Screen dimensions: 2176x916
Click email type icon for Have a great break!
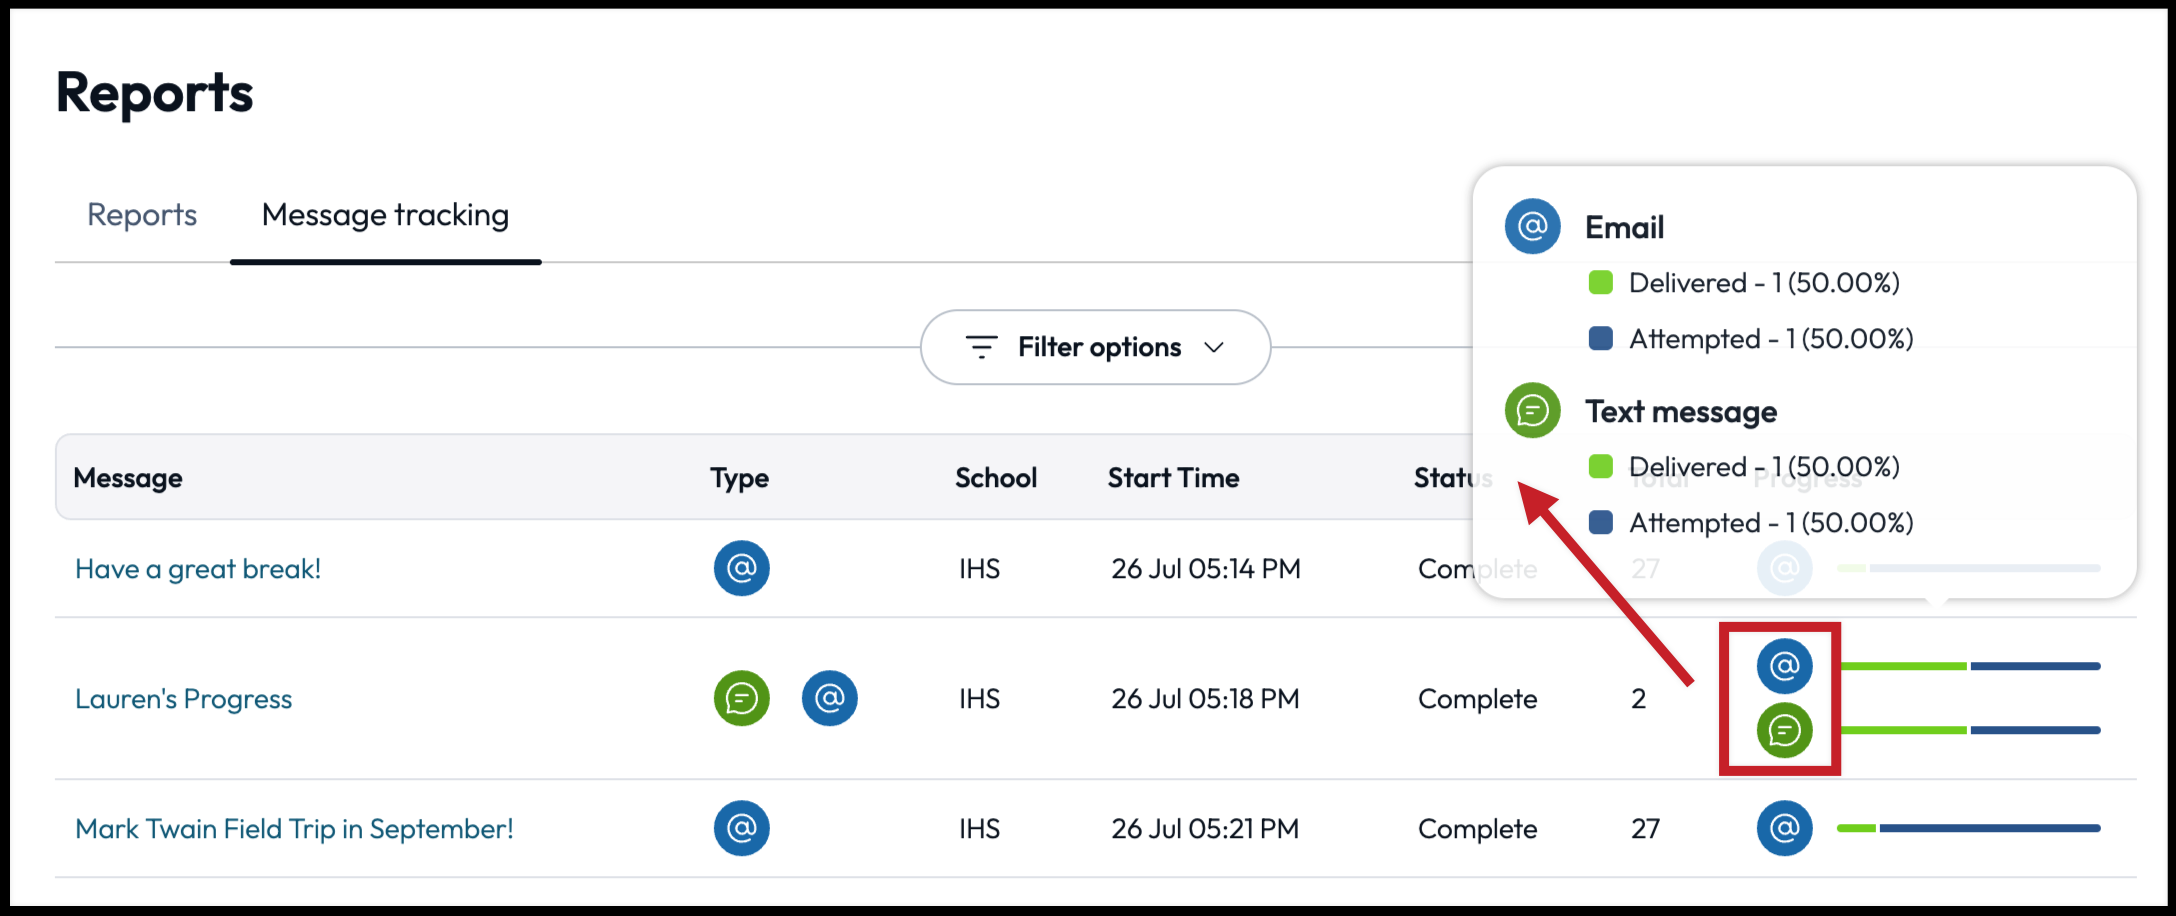741,568
